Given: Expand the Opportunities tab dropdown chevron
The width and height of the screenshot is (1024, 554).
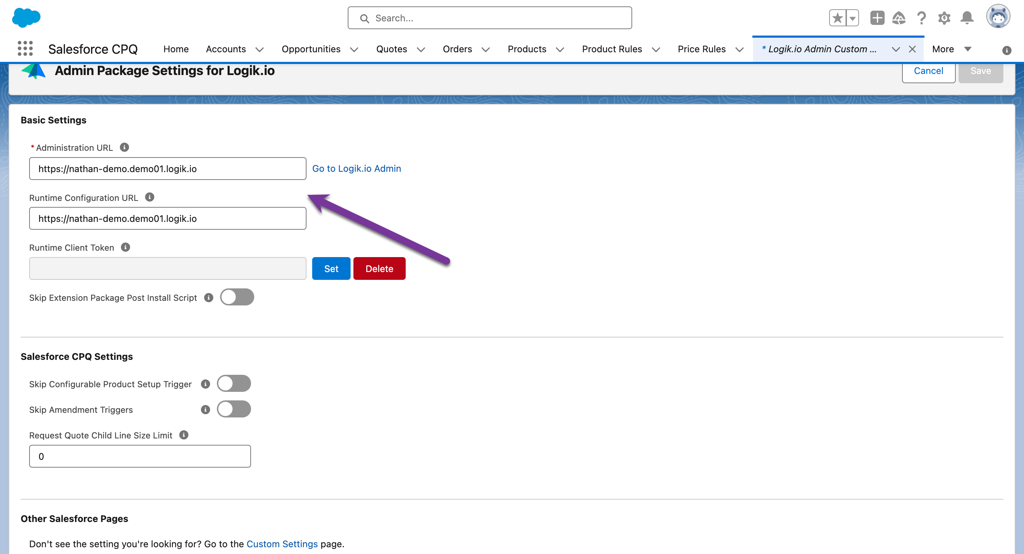Looking at the screenshot, I should (354, 50).
